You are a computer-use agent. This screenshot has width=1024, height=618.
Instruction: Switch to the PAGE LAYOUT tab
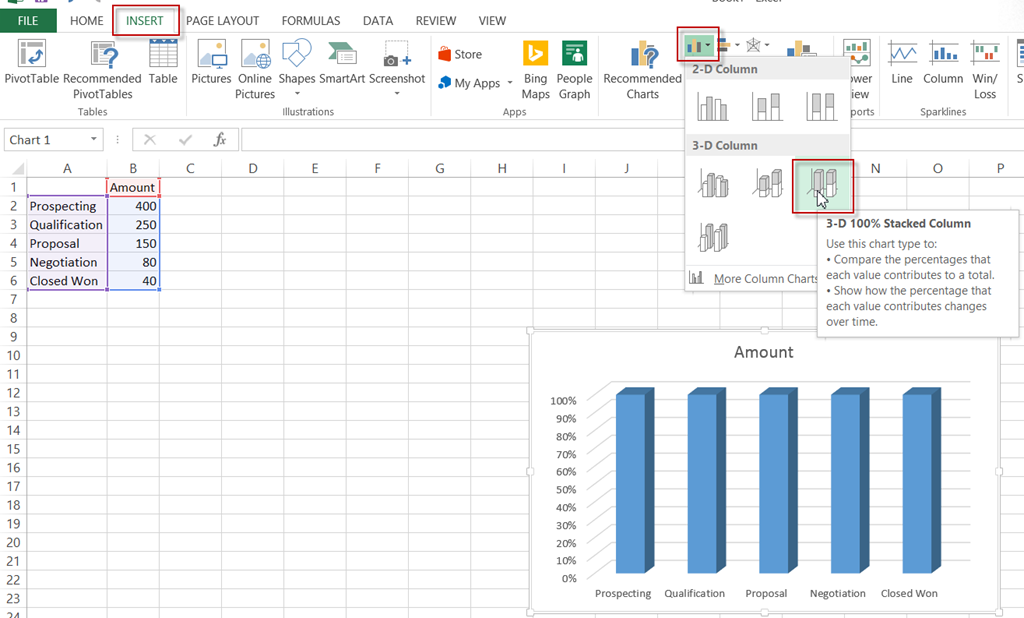[223, 21]
